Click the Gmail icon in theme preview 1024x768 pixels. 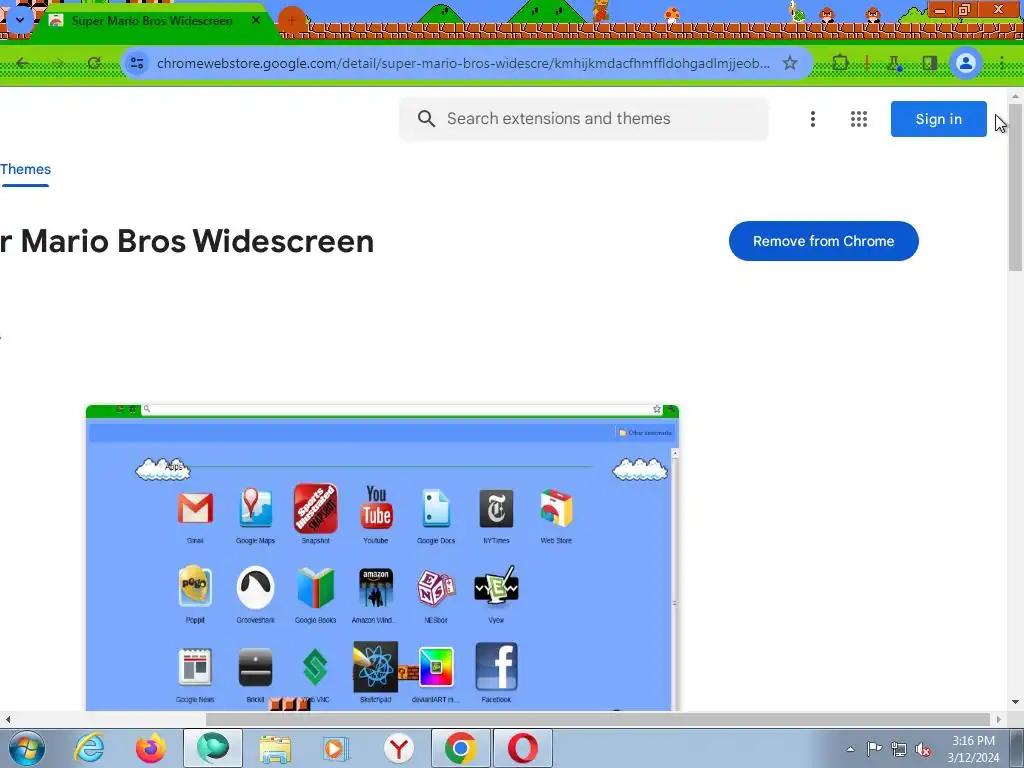click(195, 509)
